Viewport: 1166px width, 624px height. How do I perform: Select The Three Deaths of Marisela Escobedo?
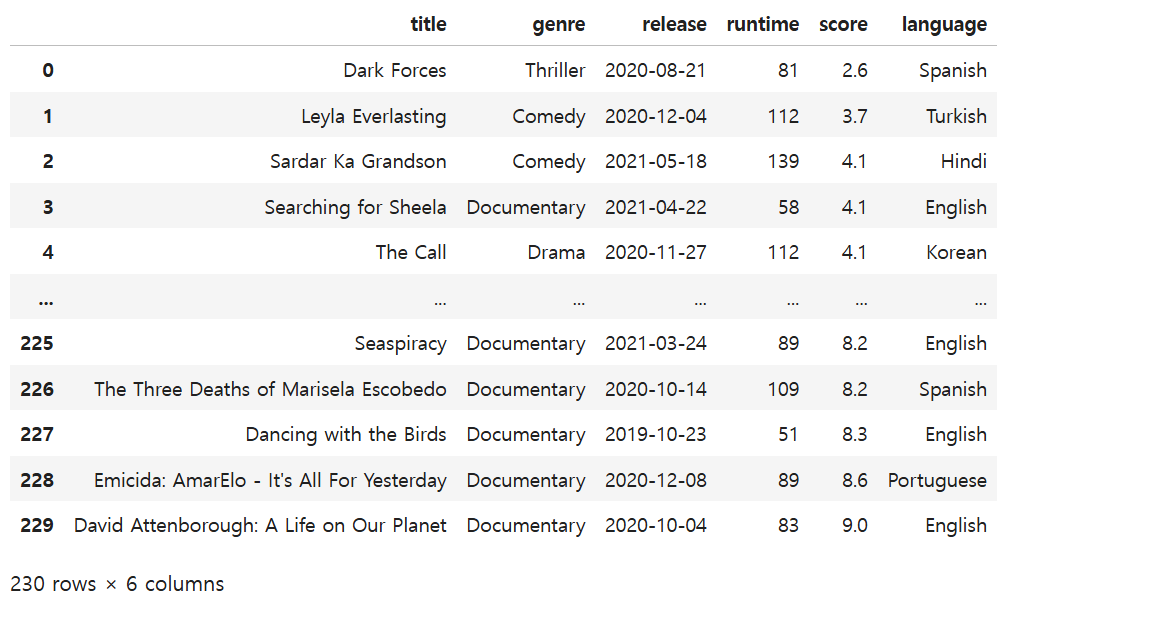pos(270,389)
